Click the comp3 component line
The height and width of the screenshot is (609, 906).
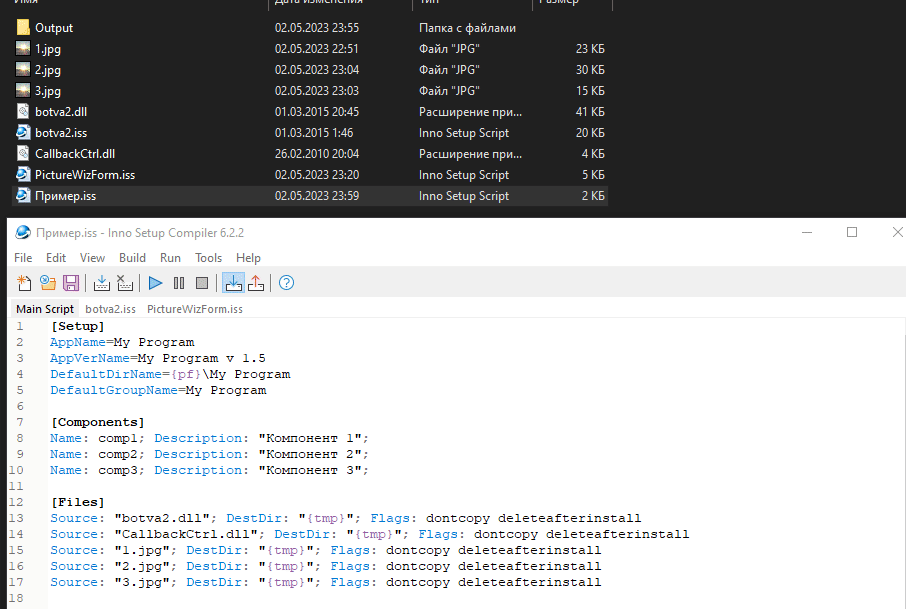[x=209, y=470]
